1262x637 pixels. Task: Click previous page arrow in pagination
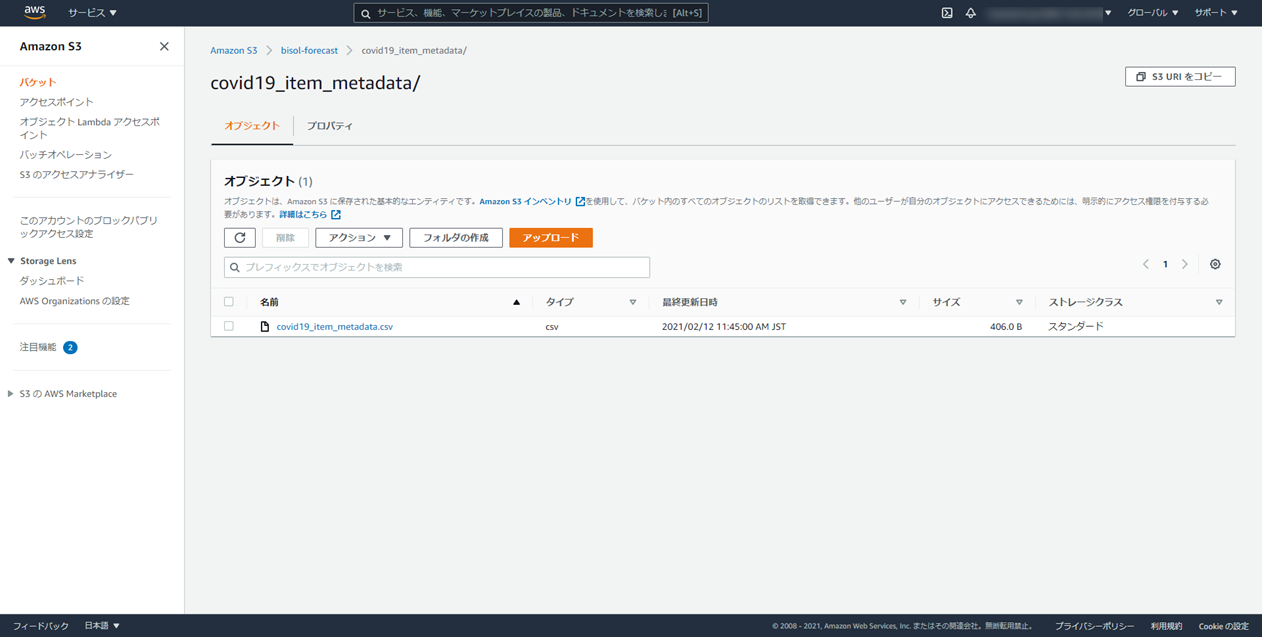(x=1146, y=265)
